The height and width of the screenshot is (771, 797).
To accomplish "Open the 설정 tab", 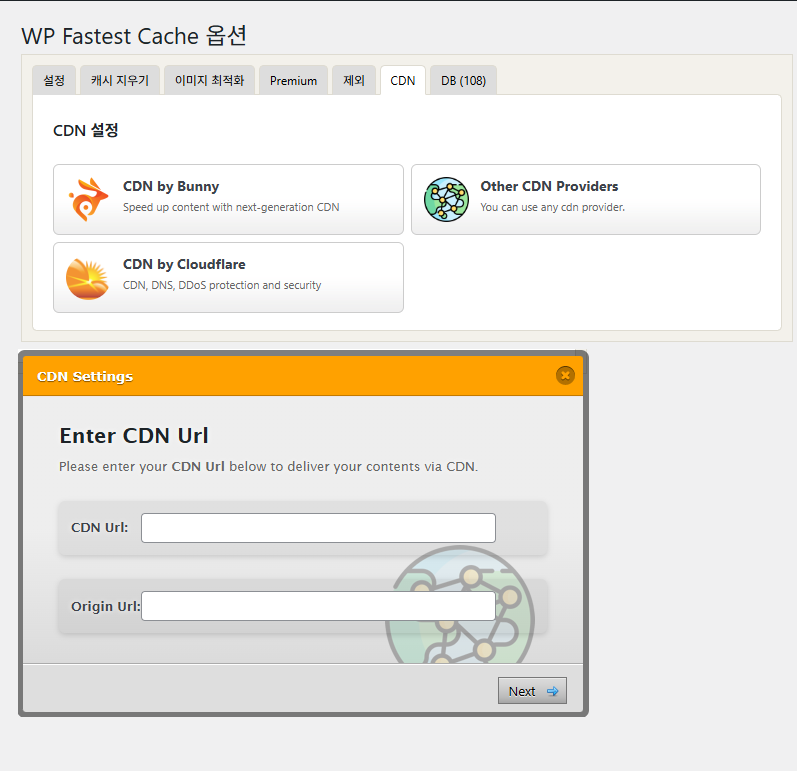I will coord(54,81).
